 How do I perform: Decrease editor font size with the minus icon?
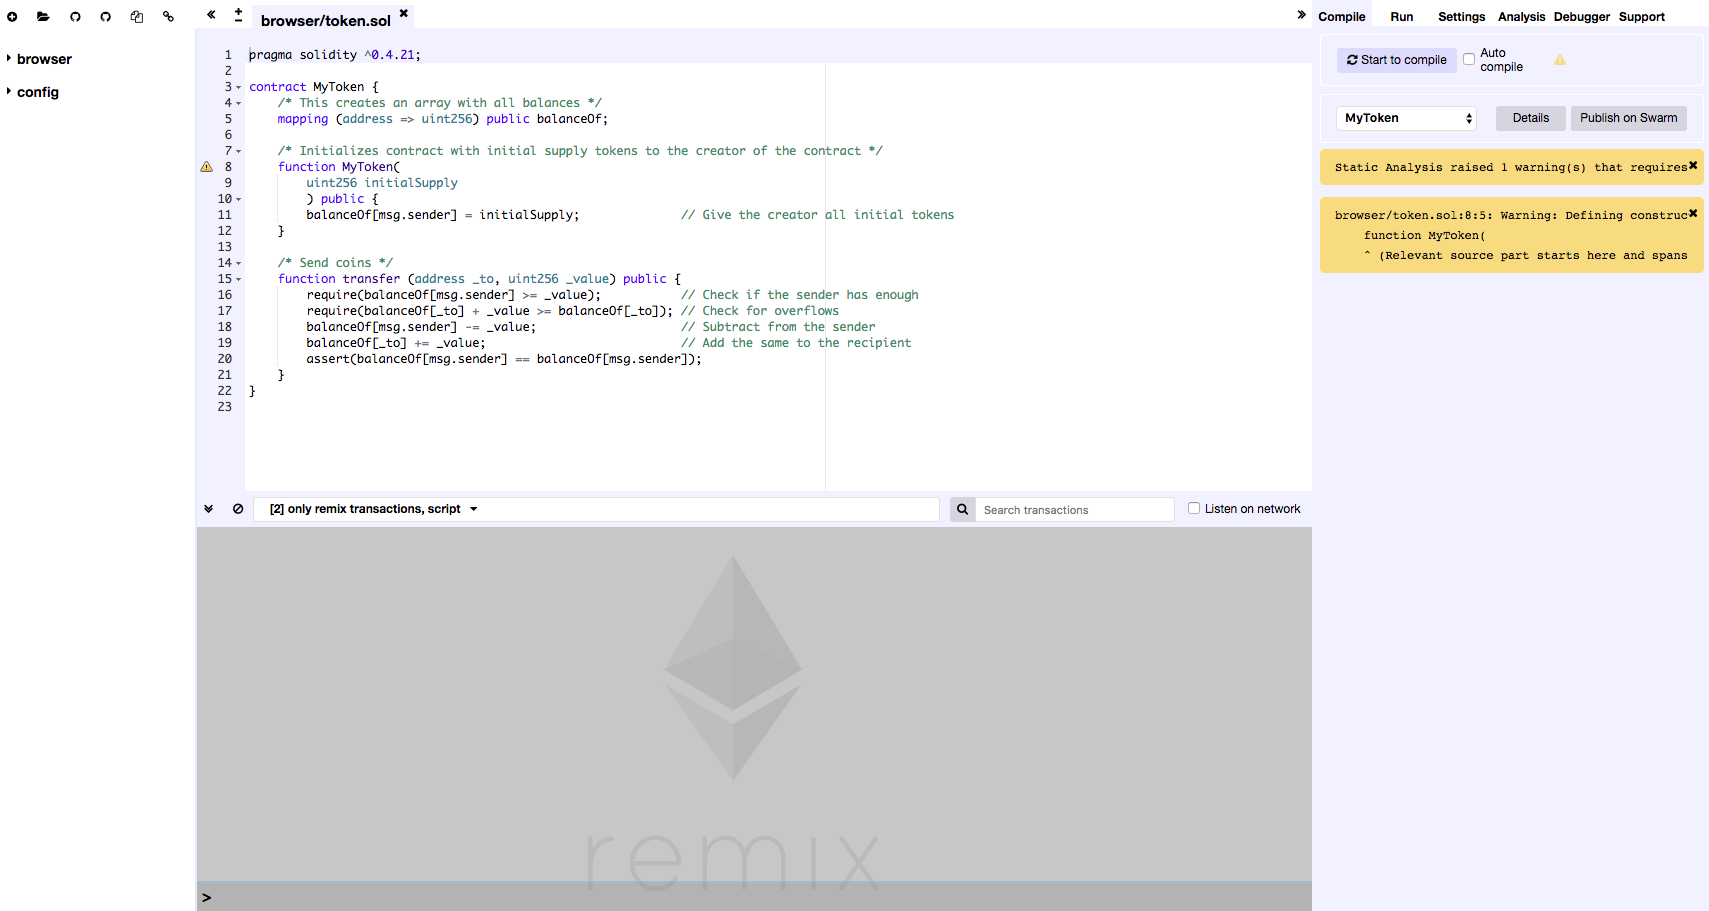[238, 20]
